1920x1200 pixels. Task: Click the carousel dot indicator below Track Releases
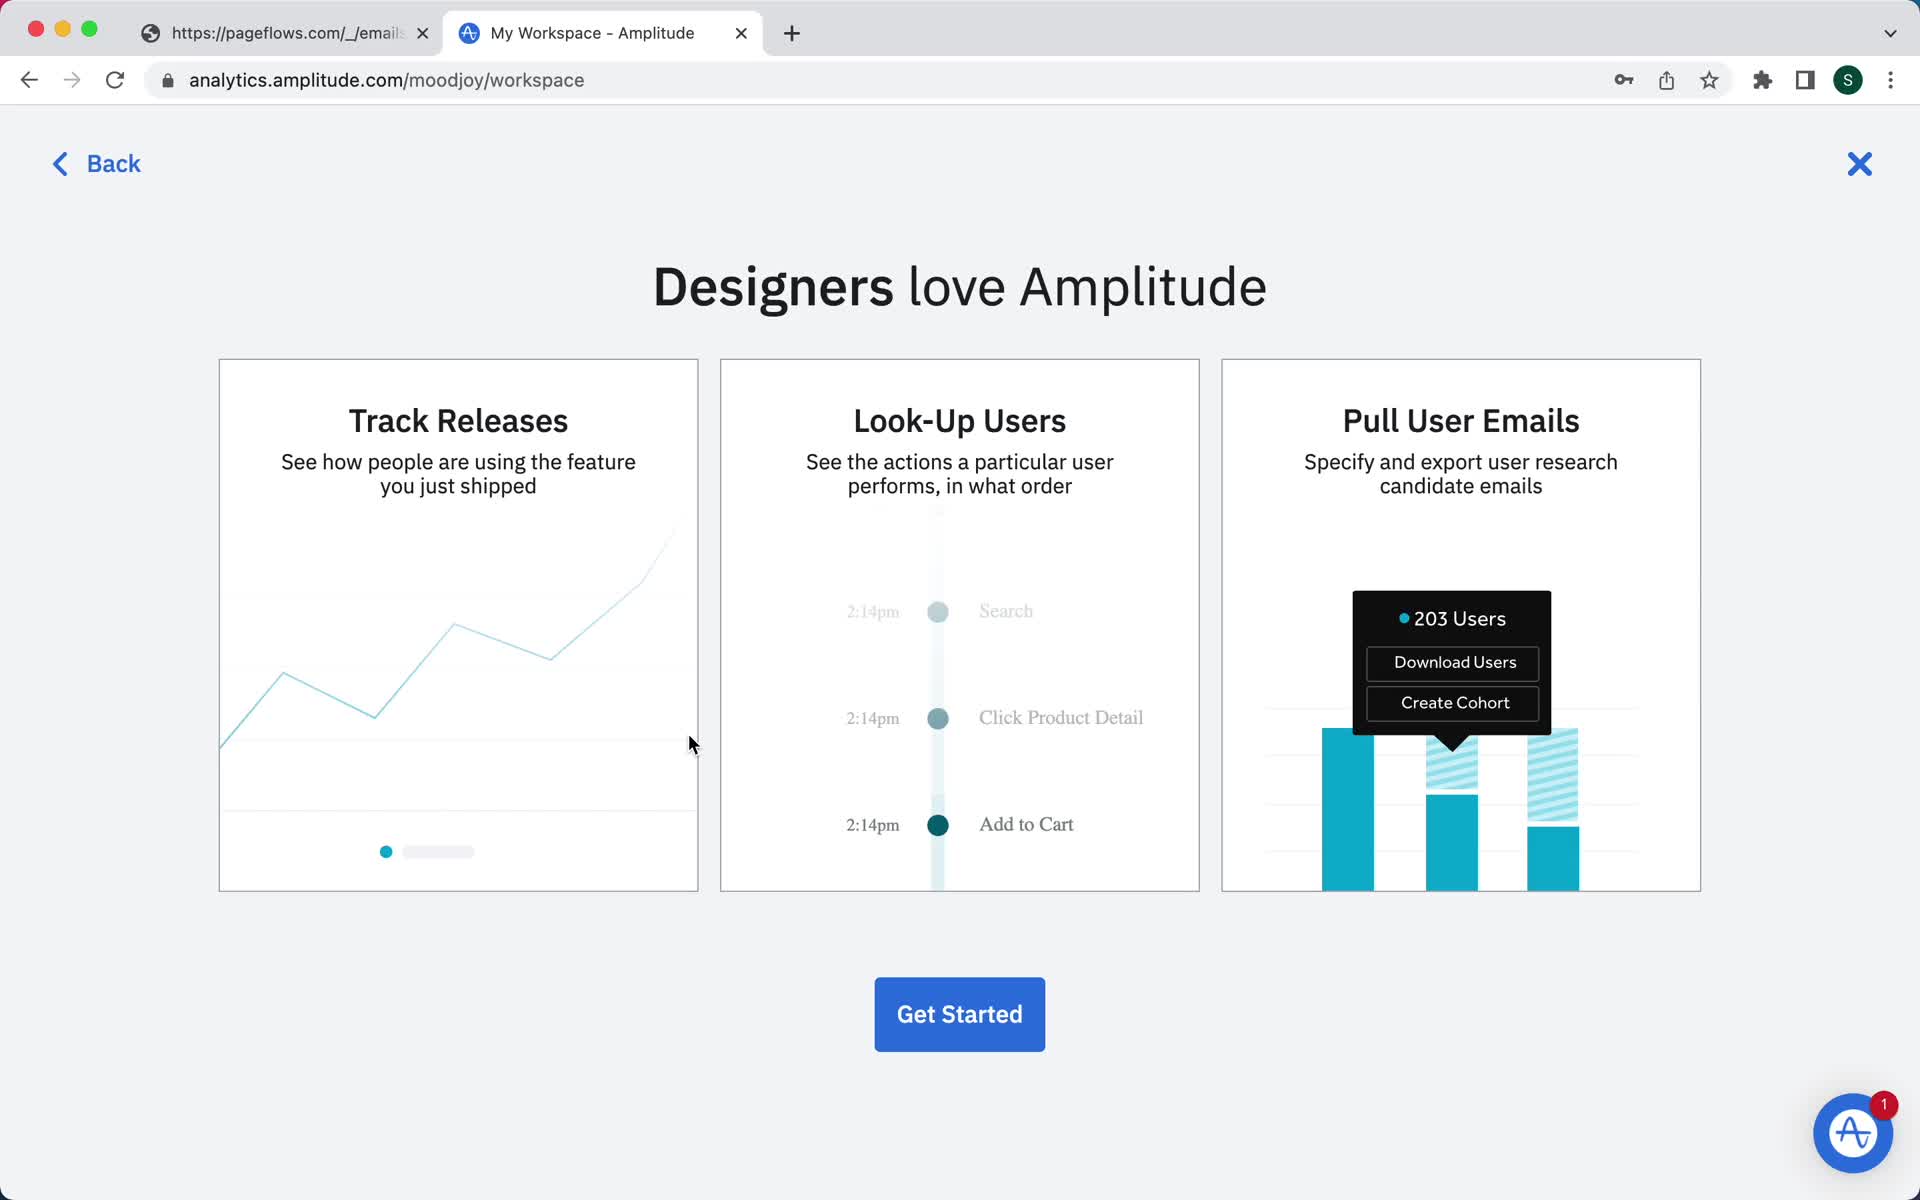click(x=386, y=850)
